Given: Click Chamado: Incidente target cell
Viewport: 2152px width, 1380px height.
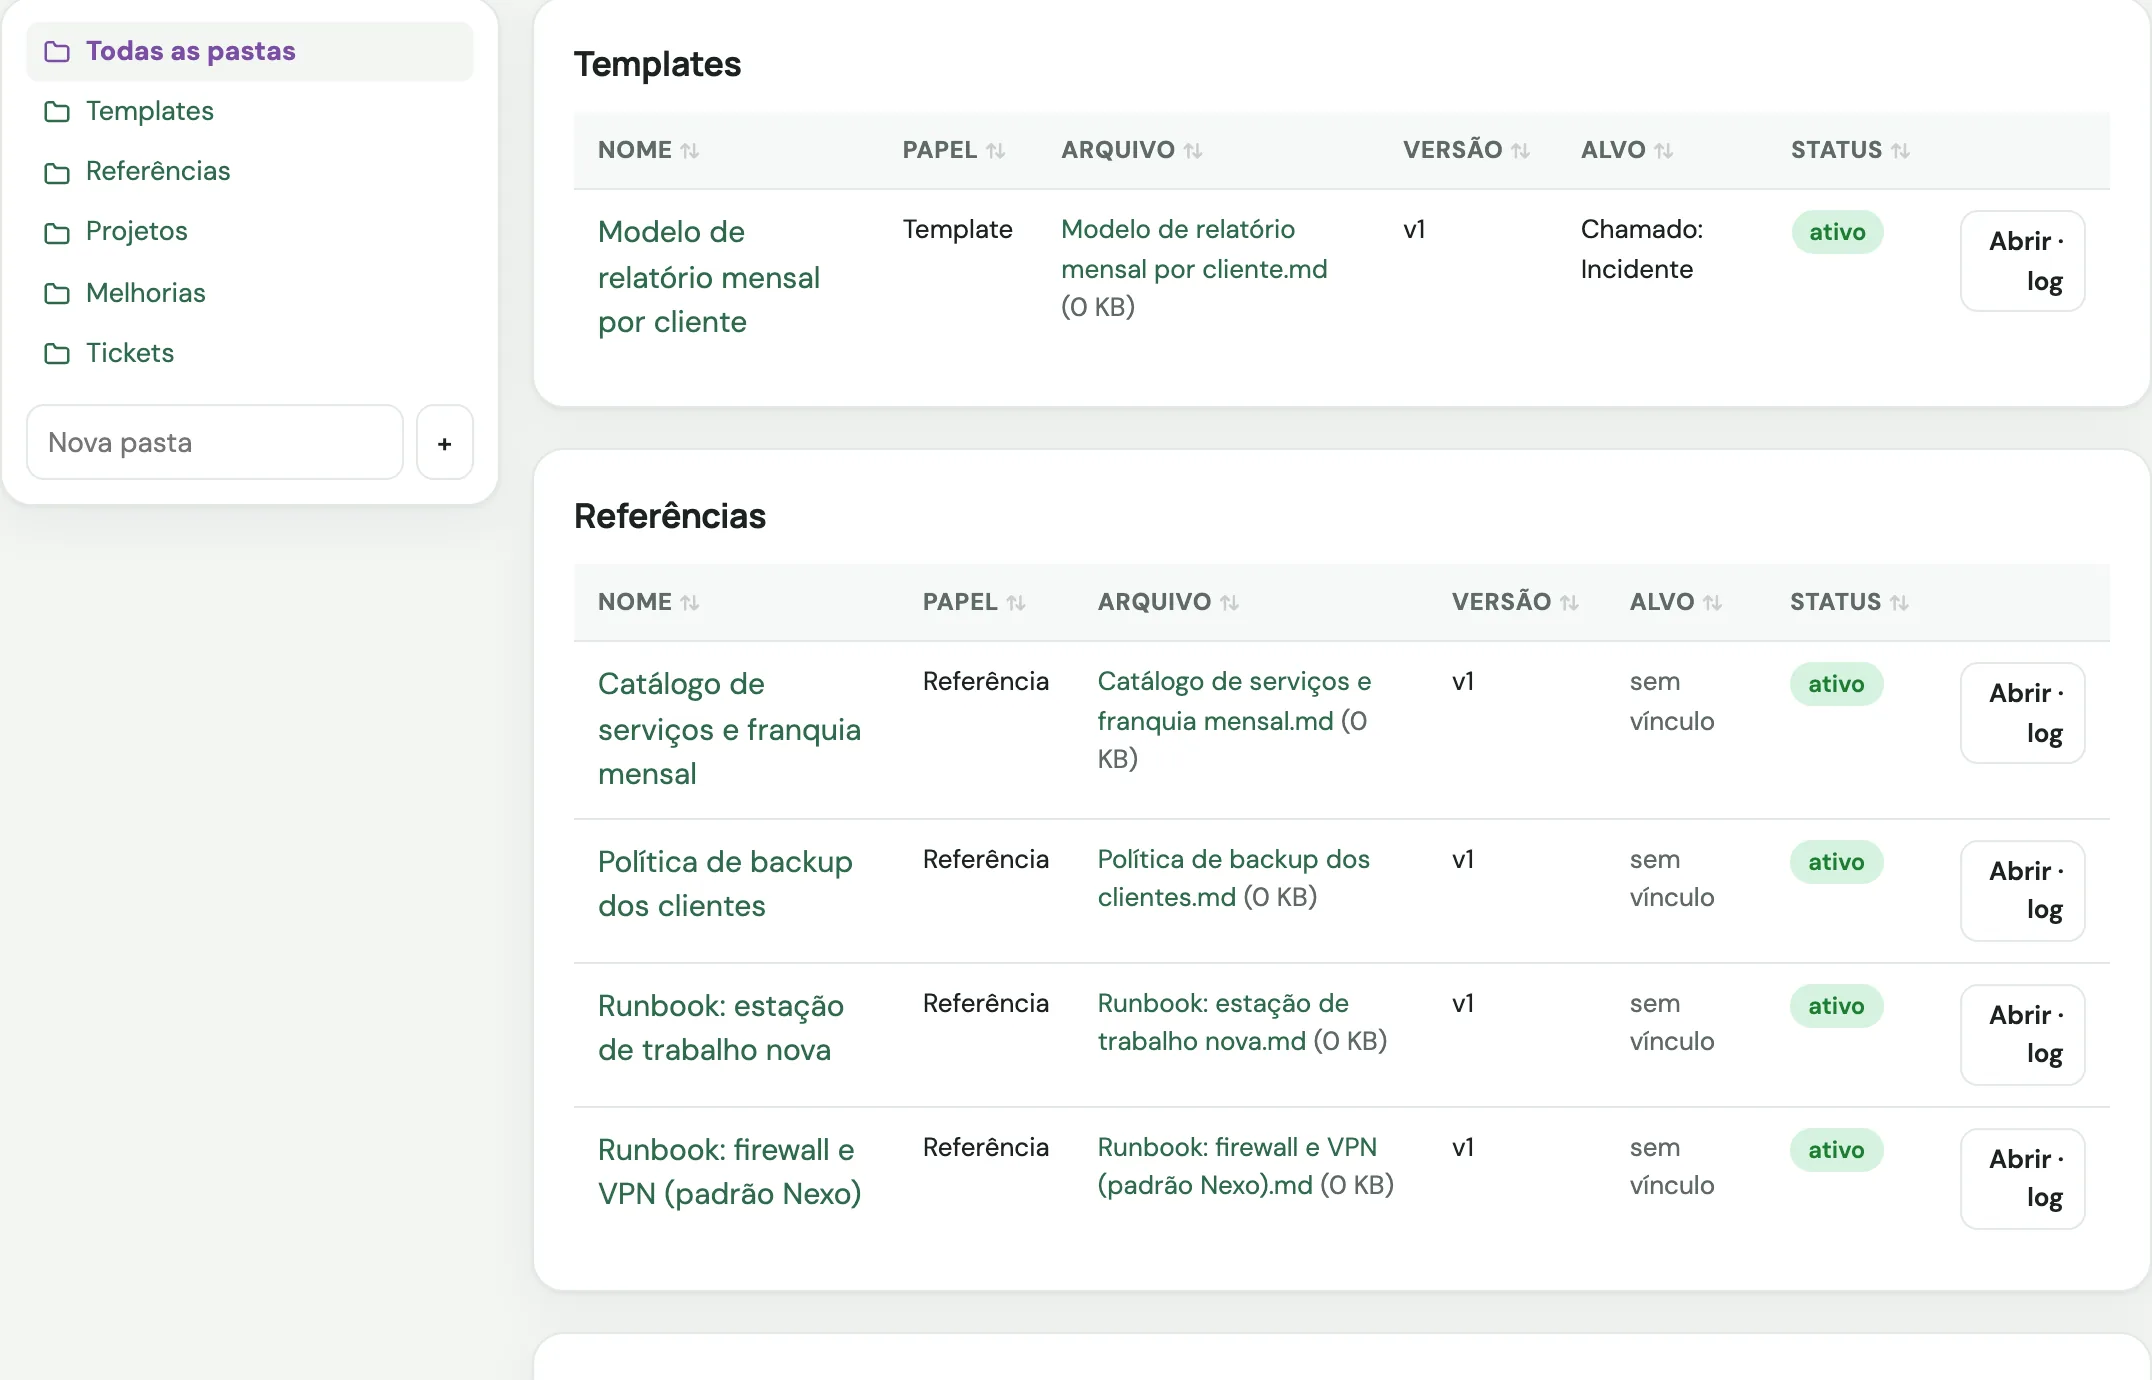Looking at the screenshot, I should [x=1642, y=249].
